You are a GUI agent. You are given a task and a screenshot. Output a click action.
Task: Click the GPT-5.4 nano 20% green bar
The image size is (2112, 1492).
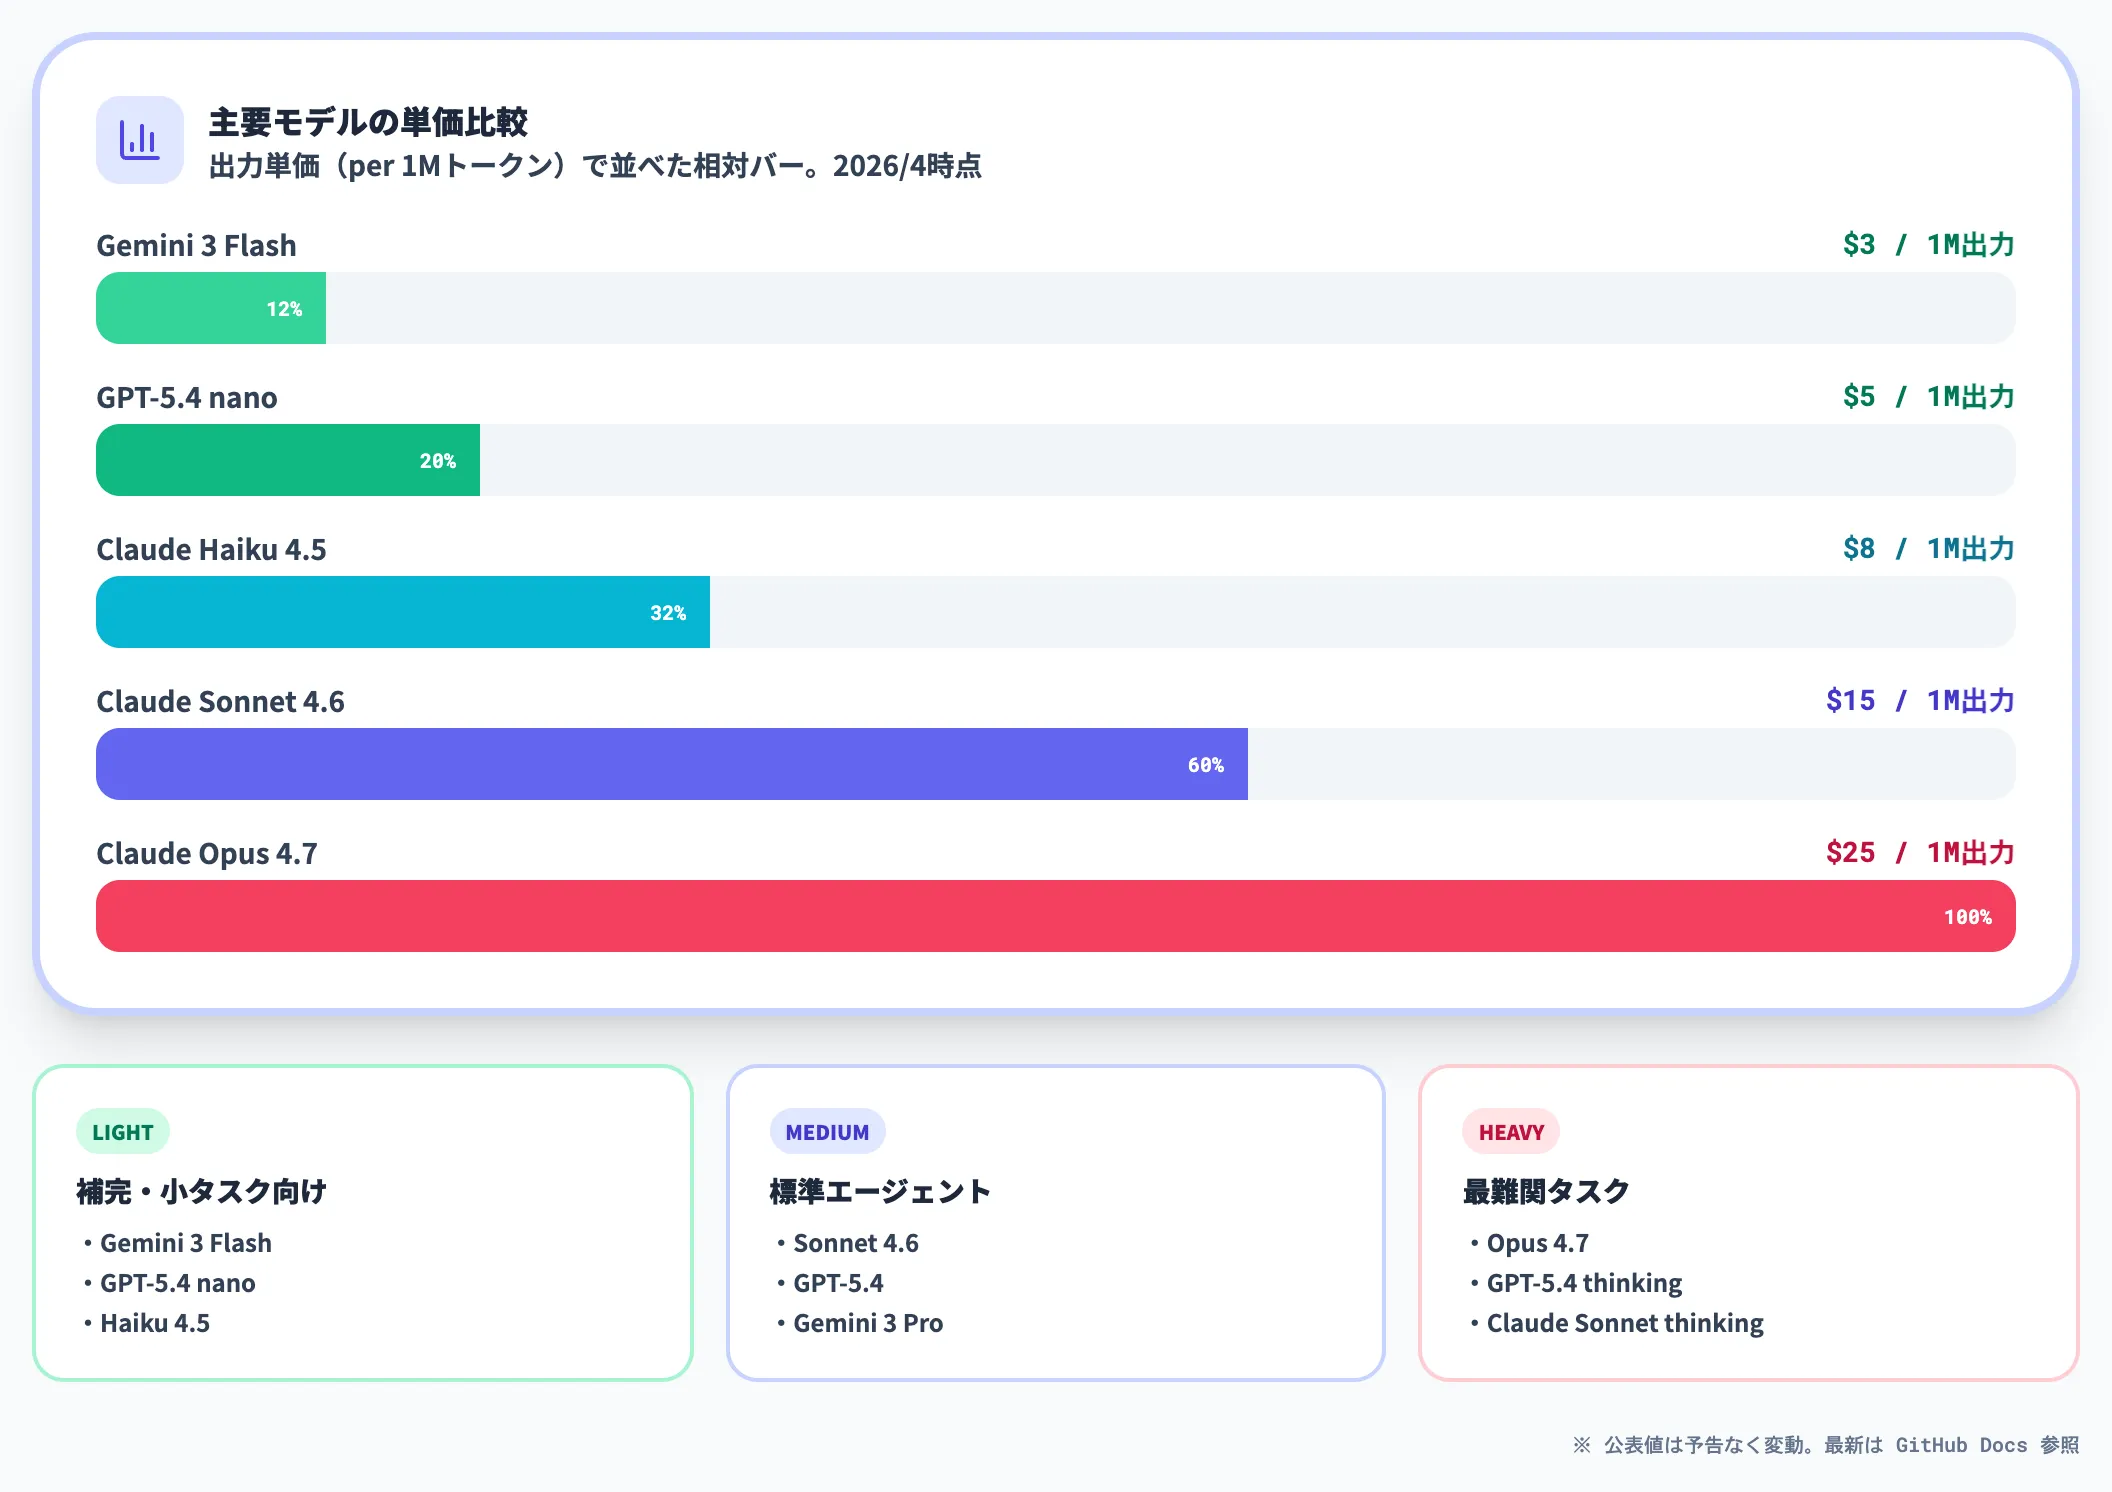click(x=288, y=460)
